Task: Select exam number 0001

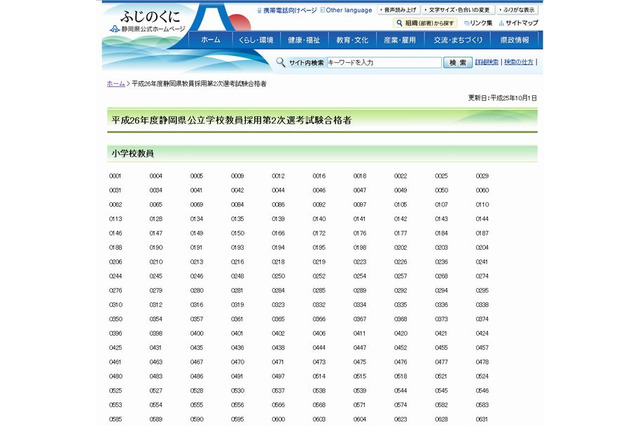Action: pyautogui.click(x=115, y=176)
